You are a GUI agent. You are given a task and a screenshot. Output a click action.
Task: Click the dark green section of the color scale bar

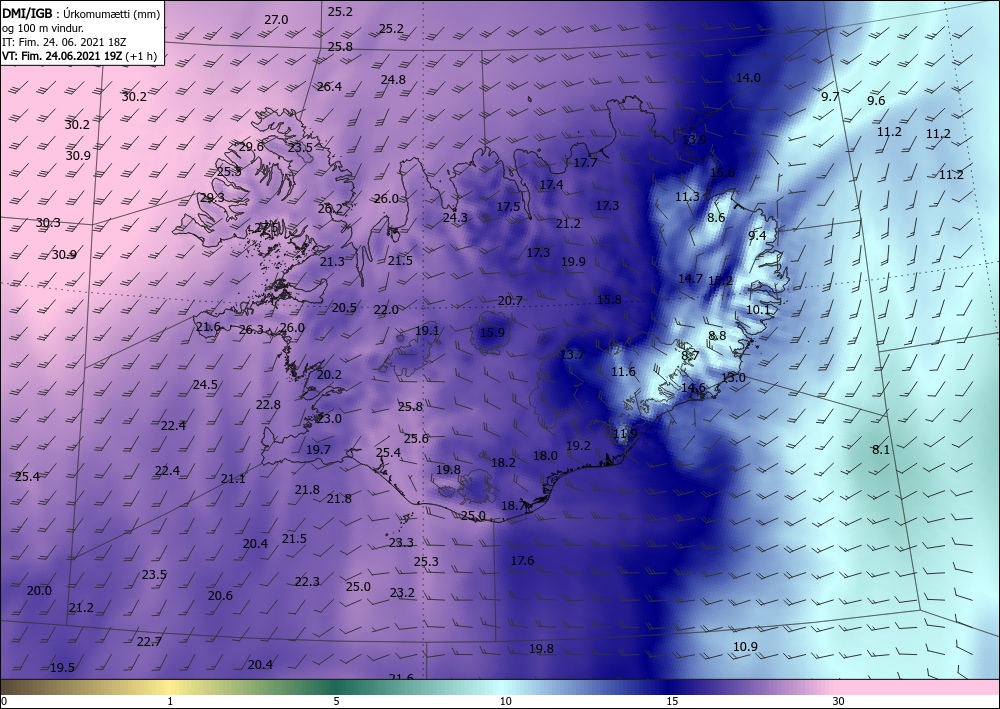click(x=338, y=688)
